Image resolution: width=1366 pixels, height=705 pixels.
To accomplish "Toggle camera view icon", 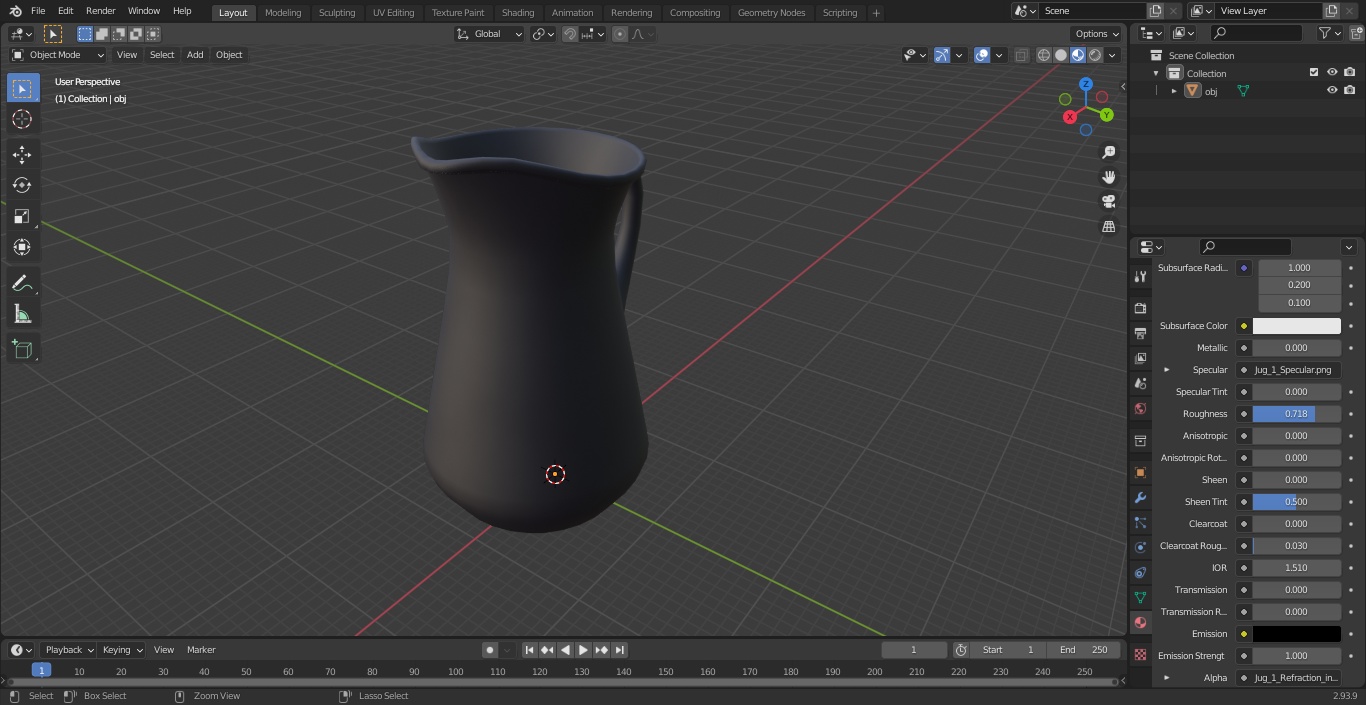I will (x=1108, y=201).
